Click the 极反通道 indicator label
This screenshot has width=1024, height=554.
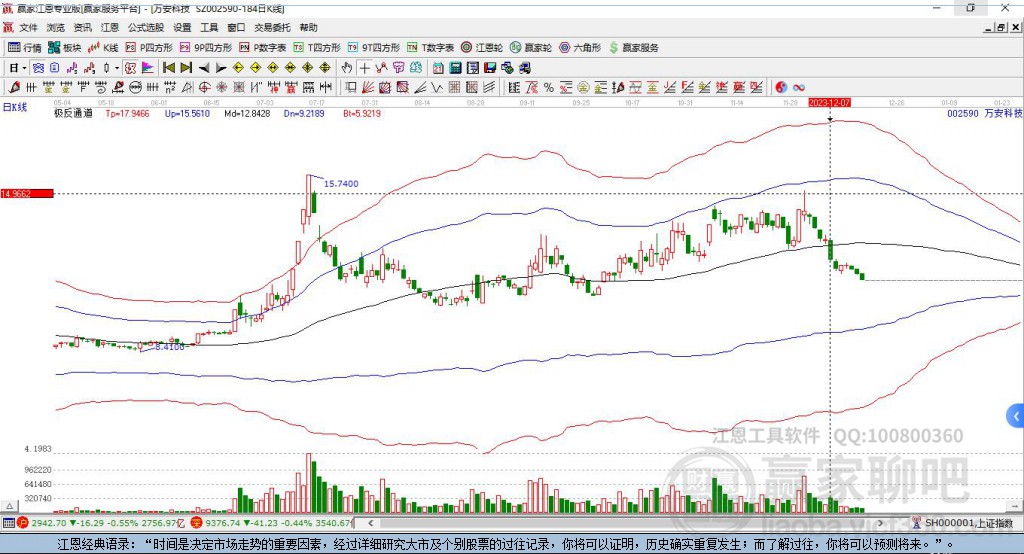(x=73, y=113)
